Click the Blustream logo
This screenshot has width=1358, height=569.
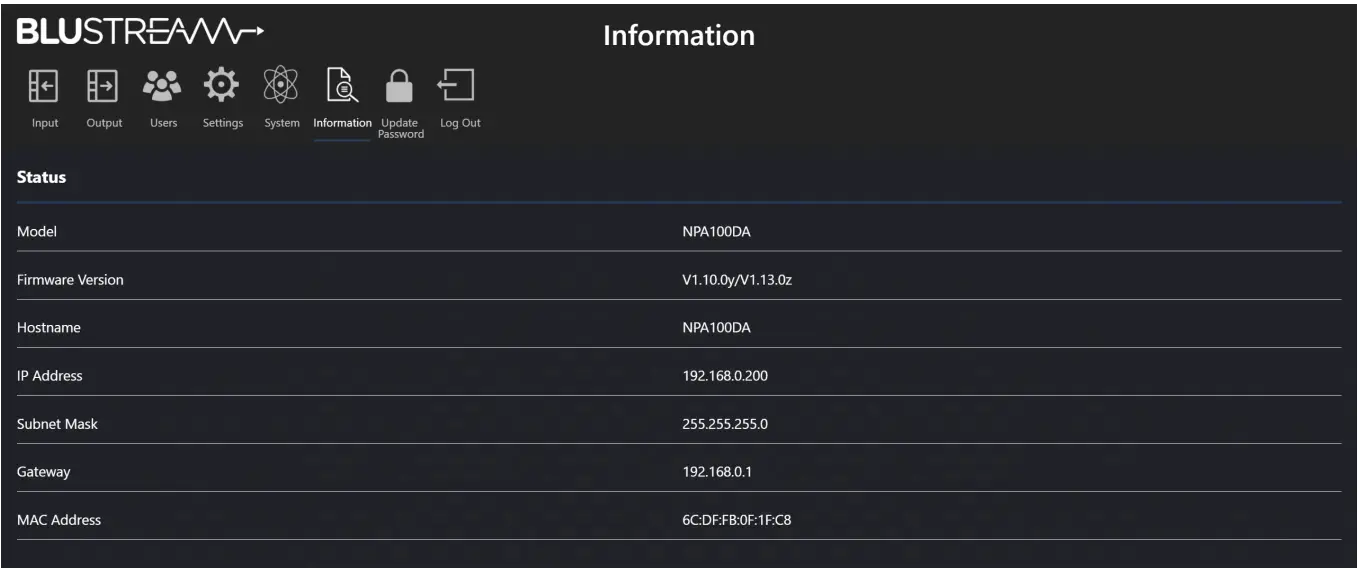pos(141,34)
